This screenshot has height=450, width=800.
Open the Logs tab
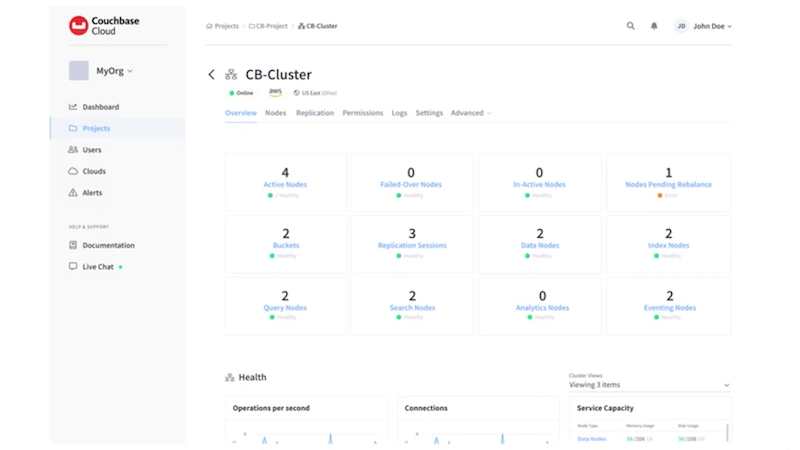pyautogui.click(x=399, y=113)
